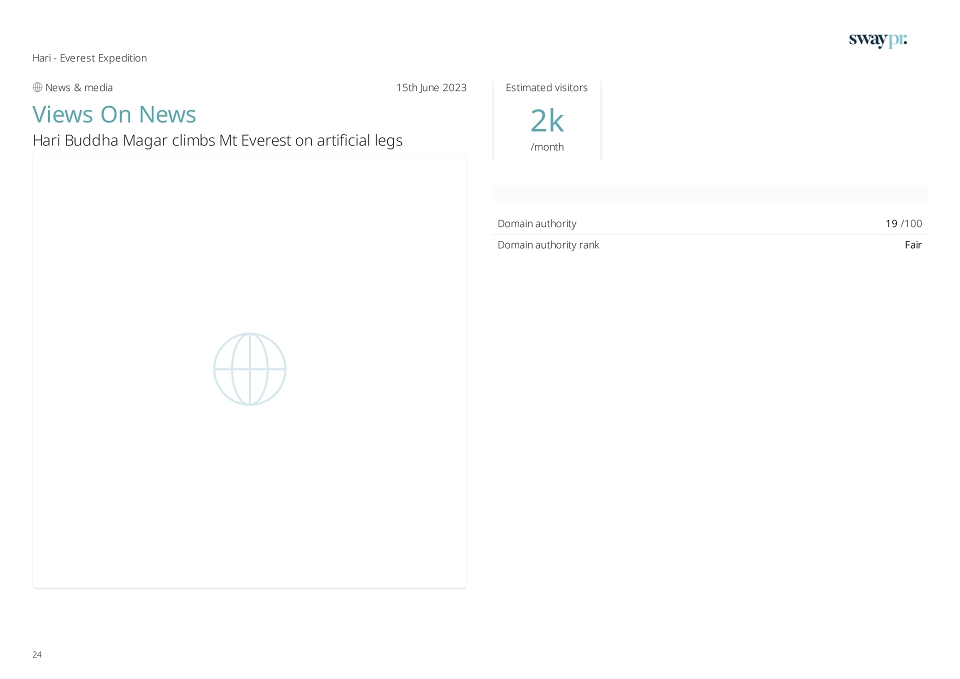Screen dimensions: 960x679
Task: Click the 2k visitor count
Action: coord(547,121)
